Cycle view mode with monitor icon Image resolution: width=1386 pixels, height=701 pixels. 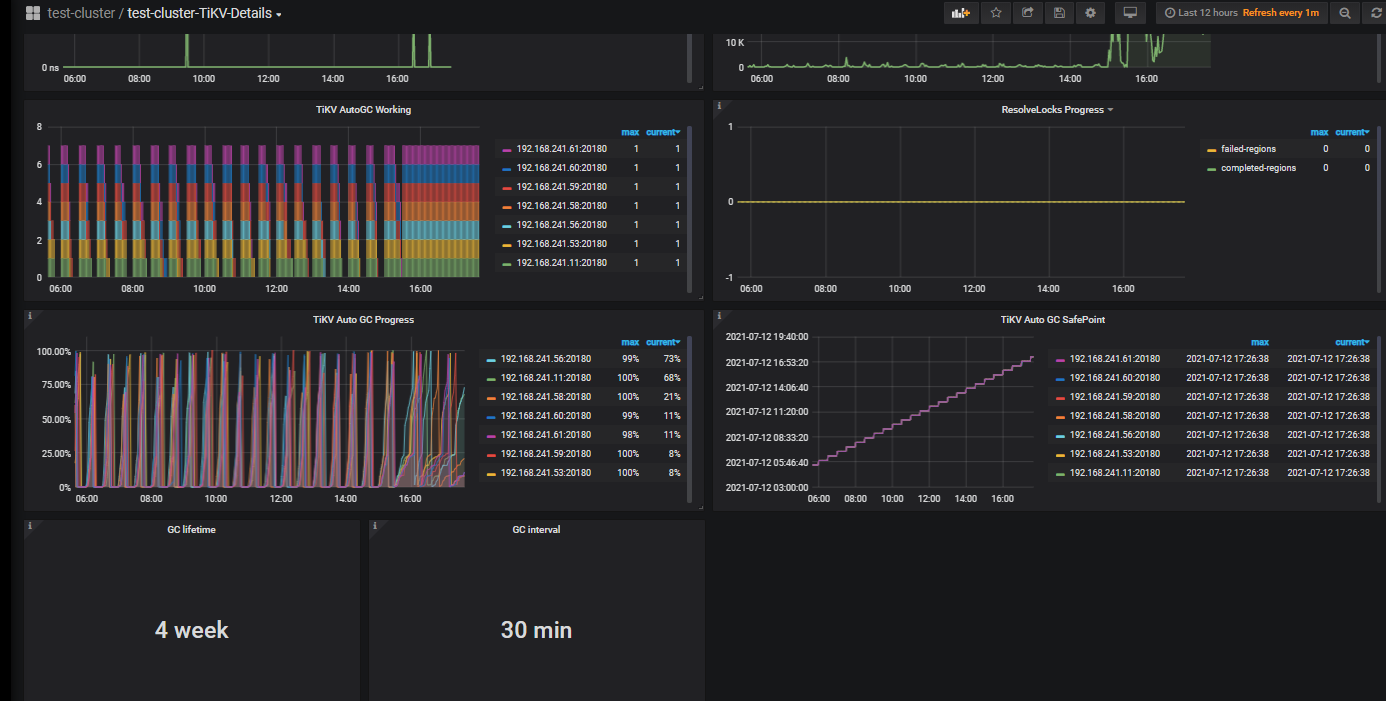[x=1131, y=13]
